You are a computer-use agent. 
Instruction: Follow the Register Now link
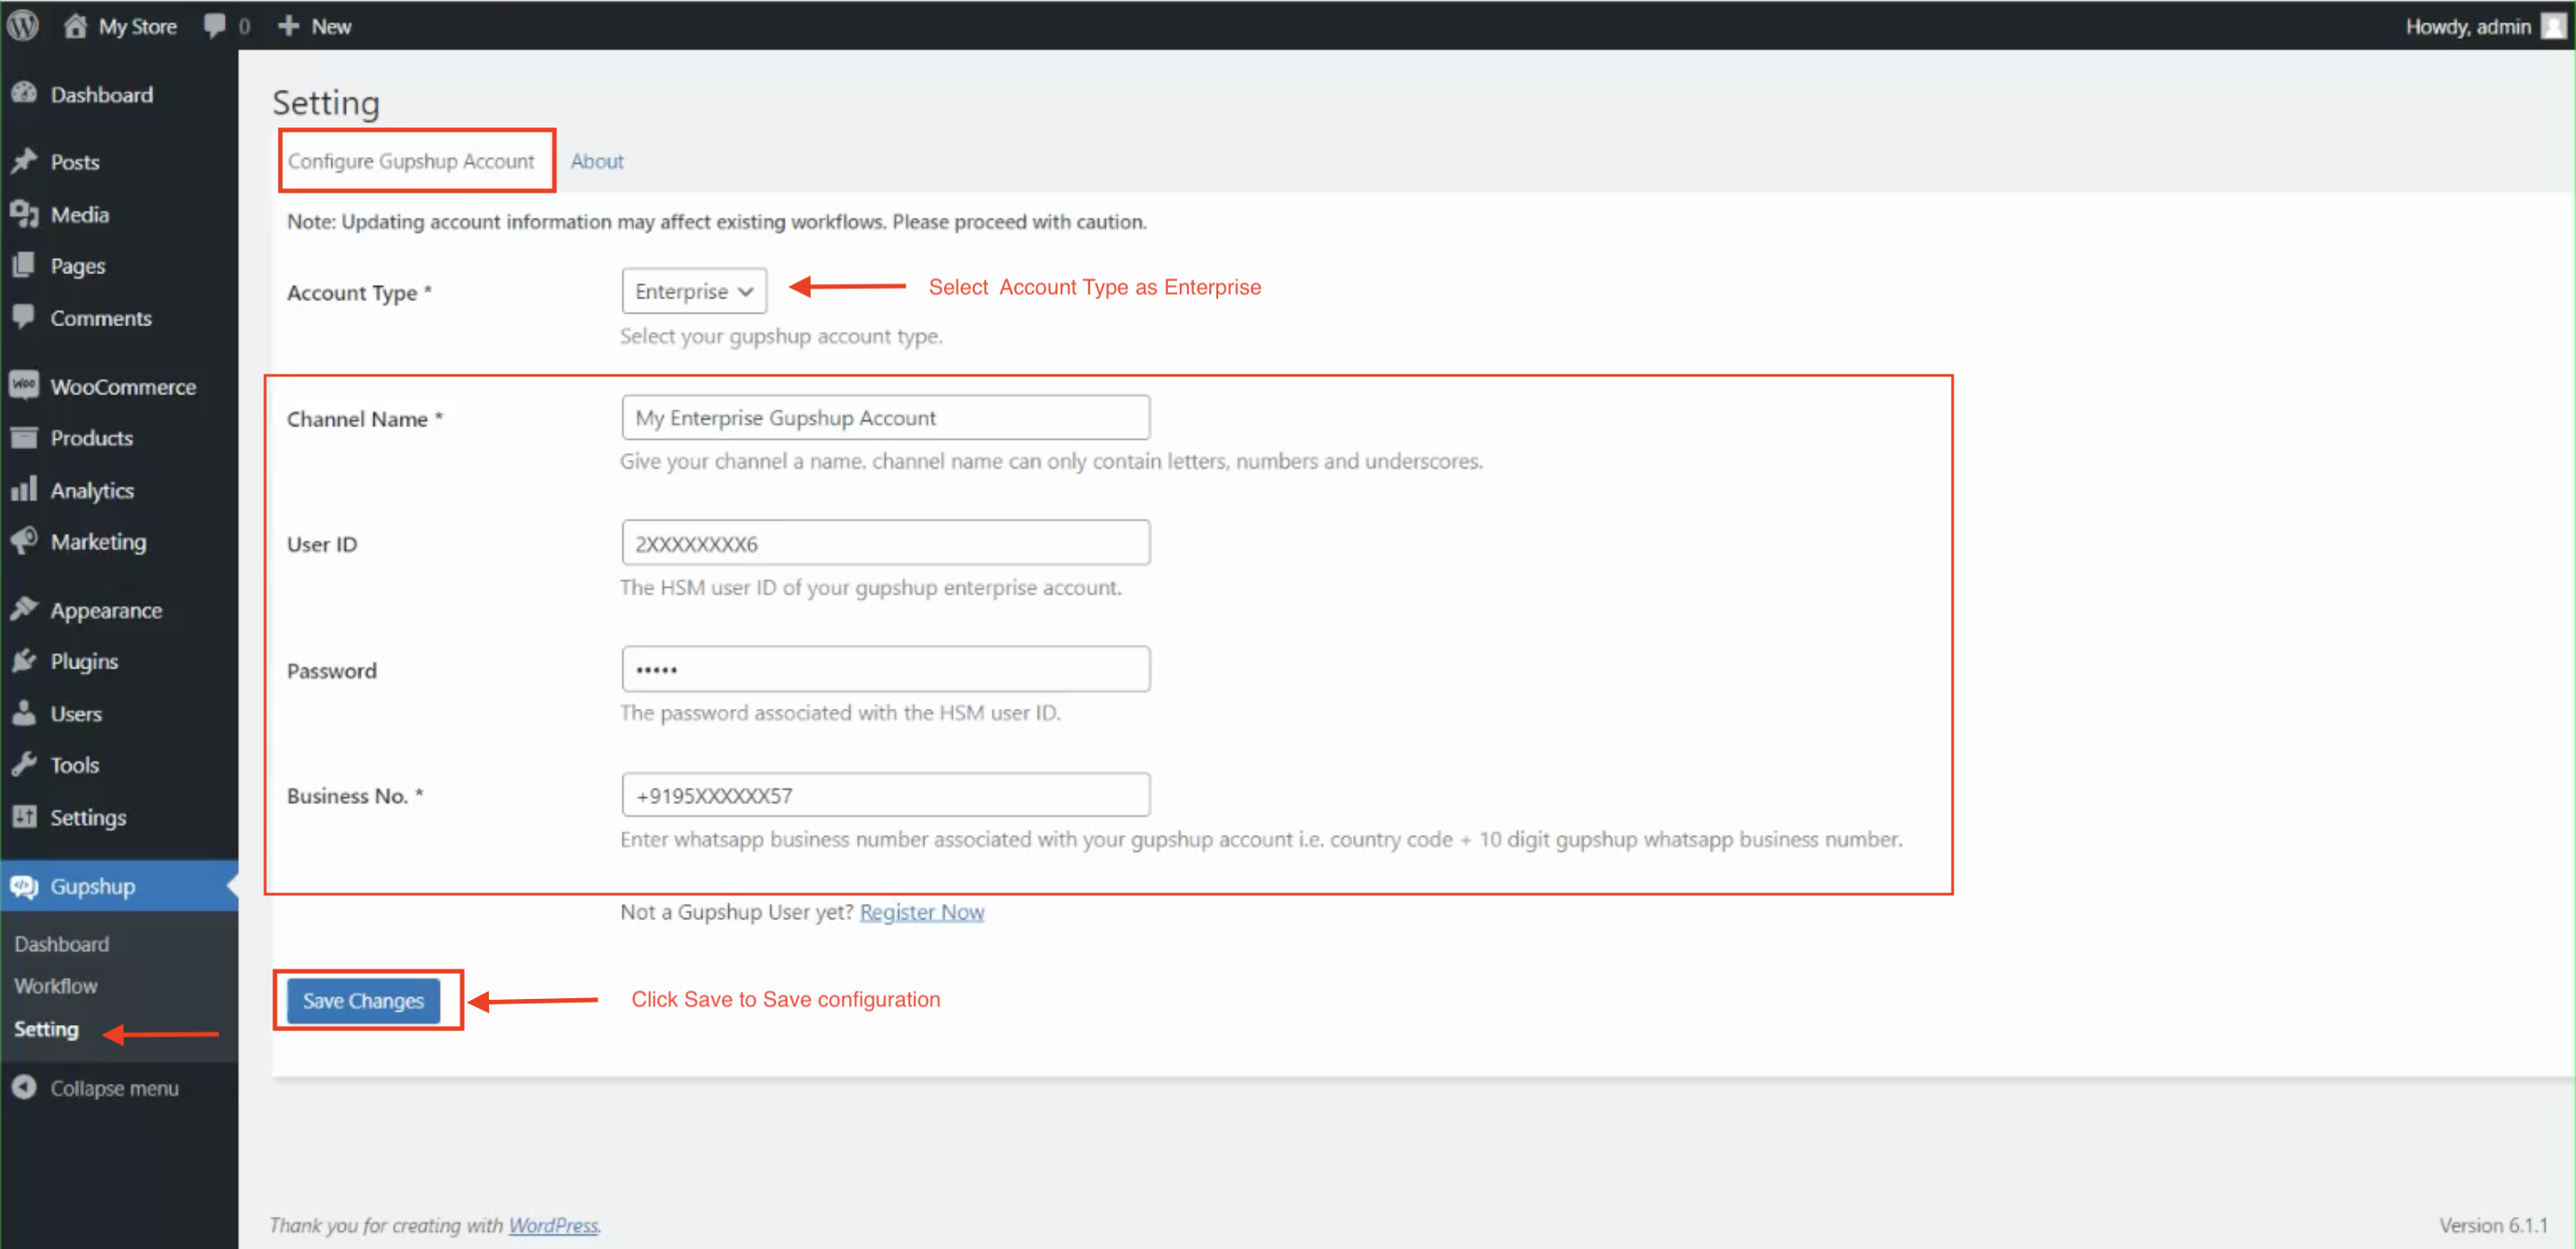pos(921,912)
